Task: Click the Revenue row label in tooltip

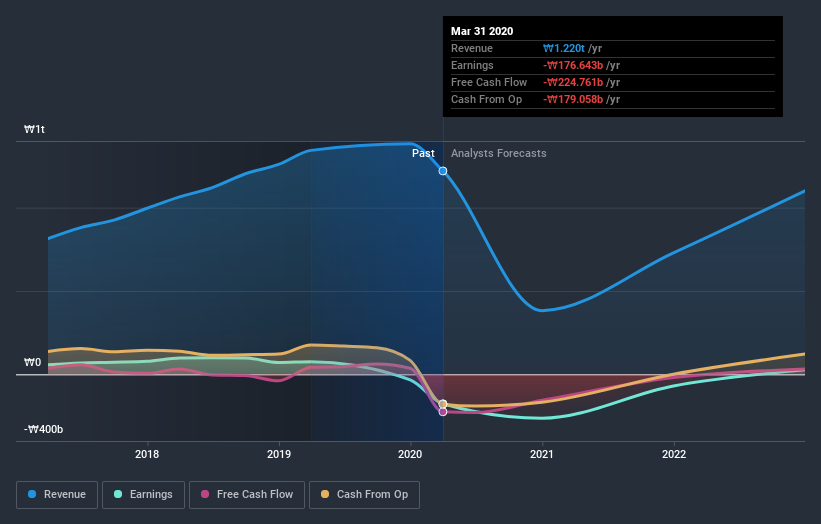Action: (x=472, y=48)
